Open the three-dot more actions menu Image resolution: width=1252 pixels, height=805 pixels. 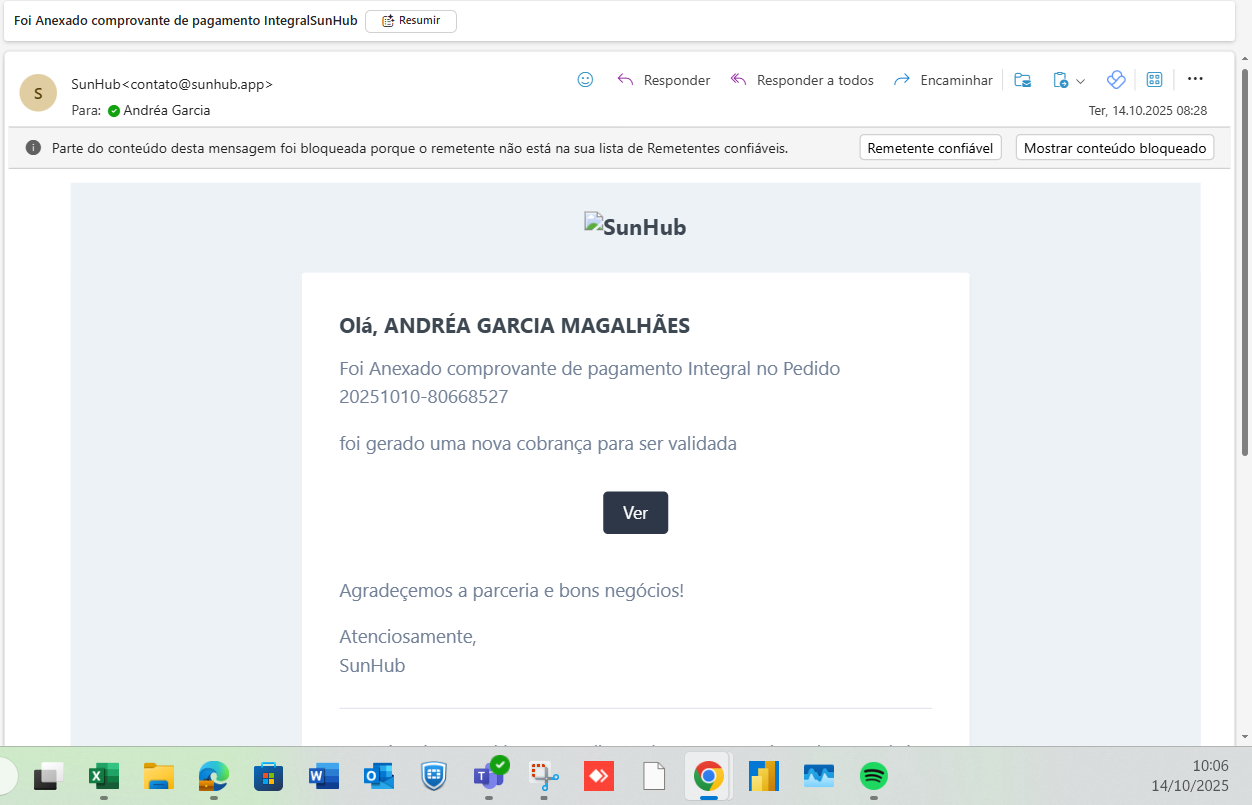tap(1195, 79)
